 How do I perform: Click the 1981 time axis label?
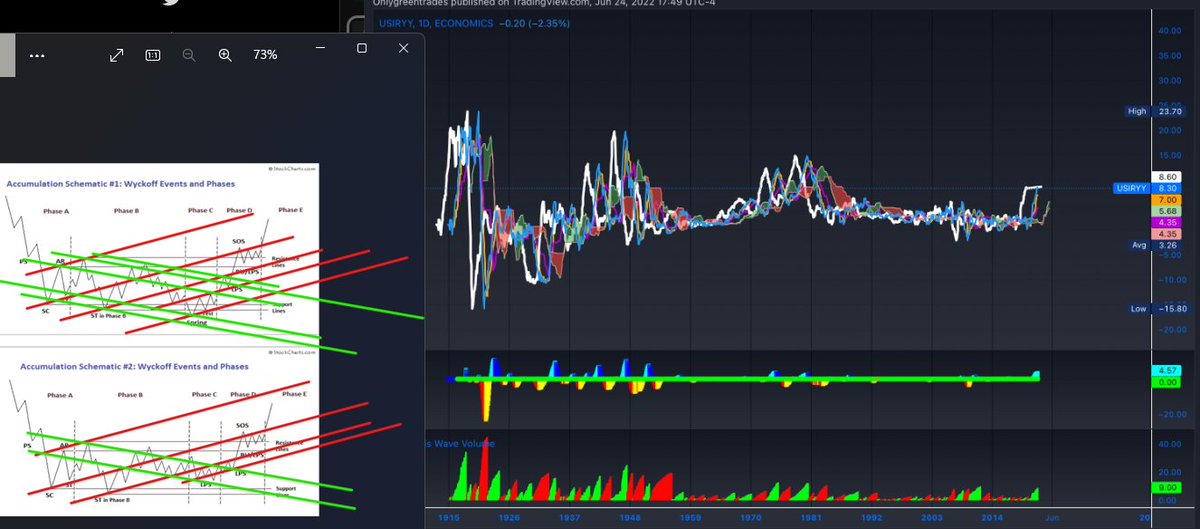(811, 518)
